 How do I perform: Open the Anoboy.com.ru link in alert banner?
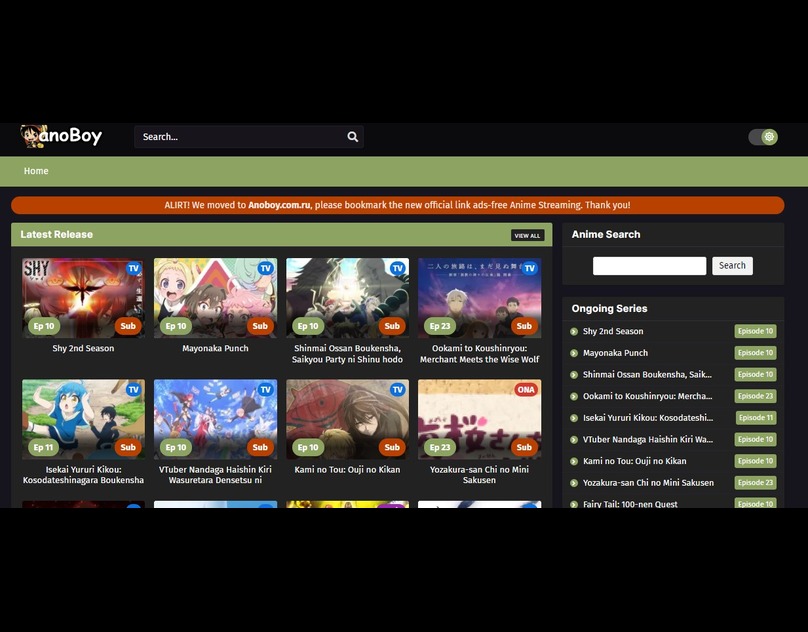click(279, 205)
